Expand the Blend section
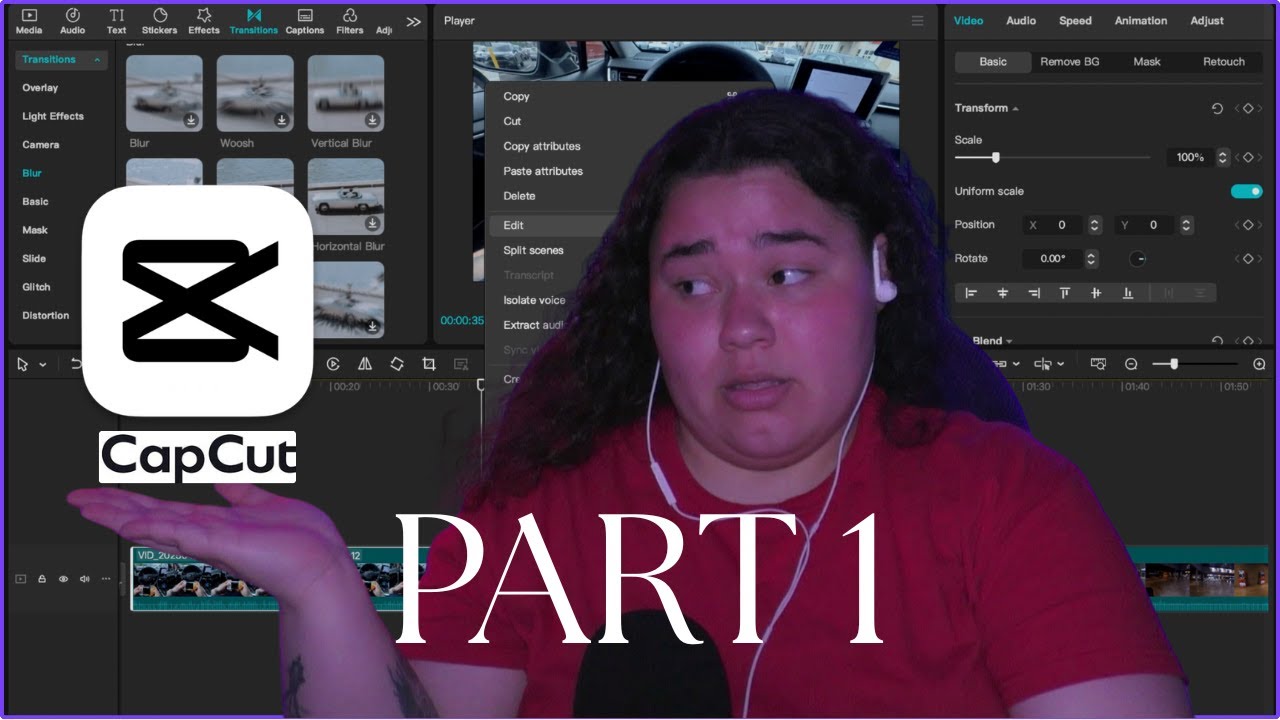1280x720 pixels. [1009, 341]
